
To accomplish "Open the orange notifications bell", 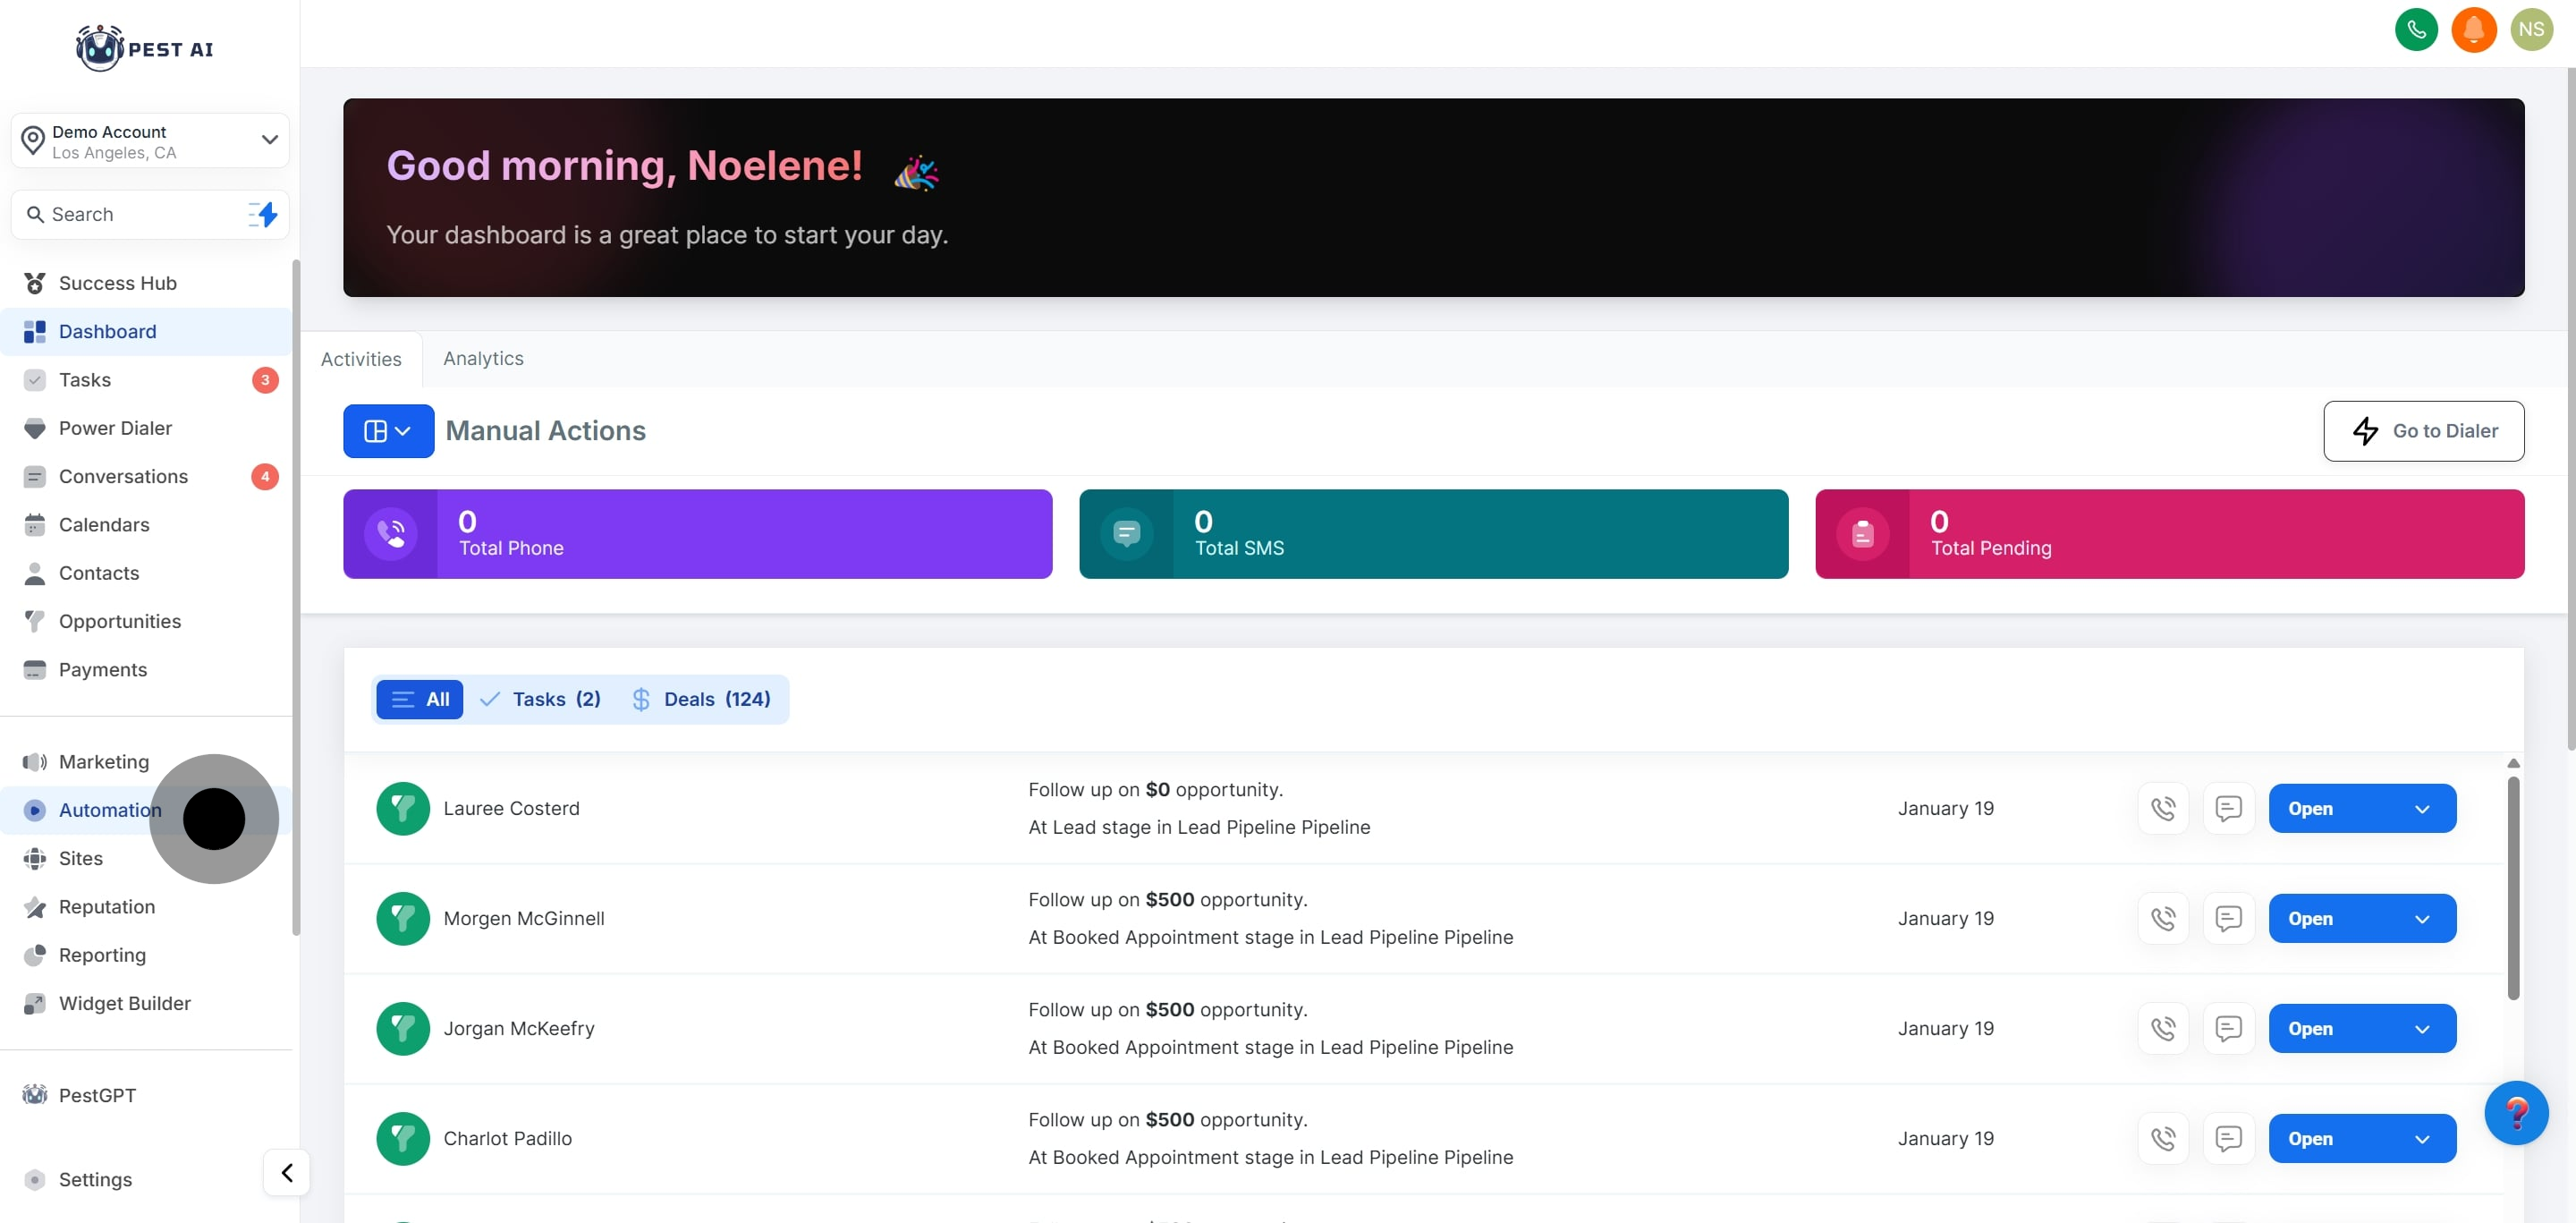I will (x=2473, y=29).
